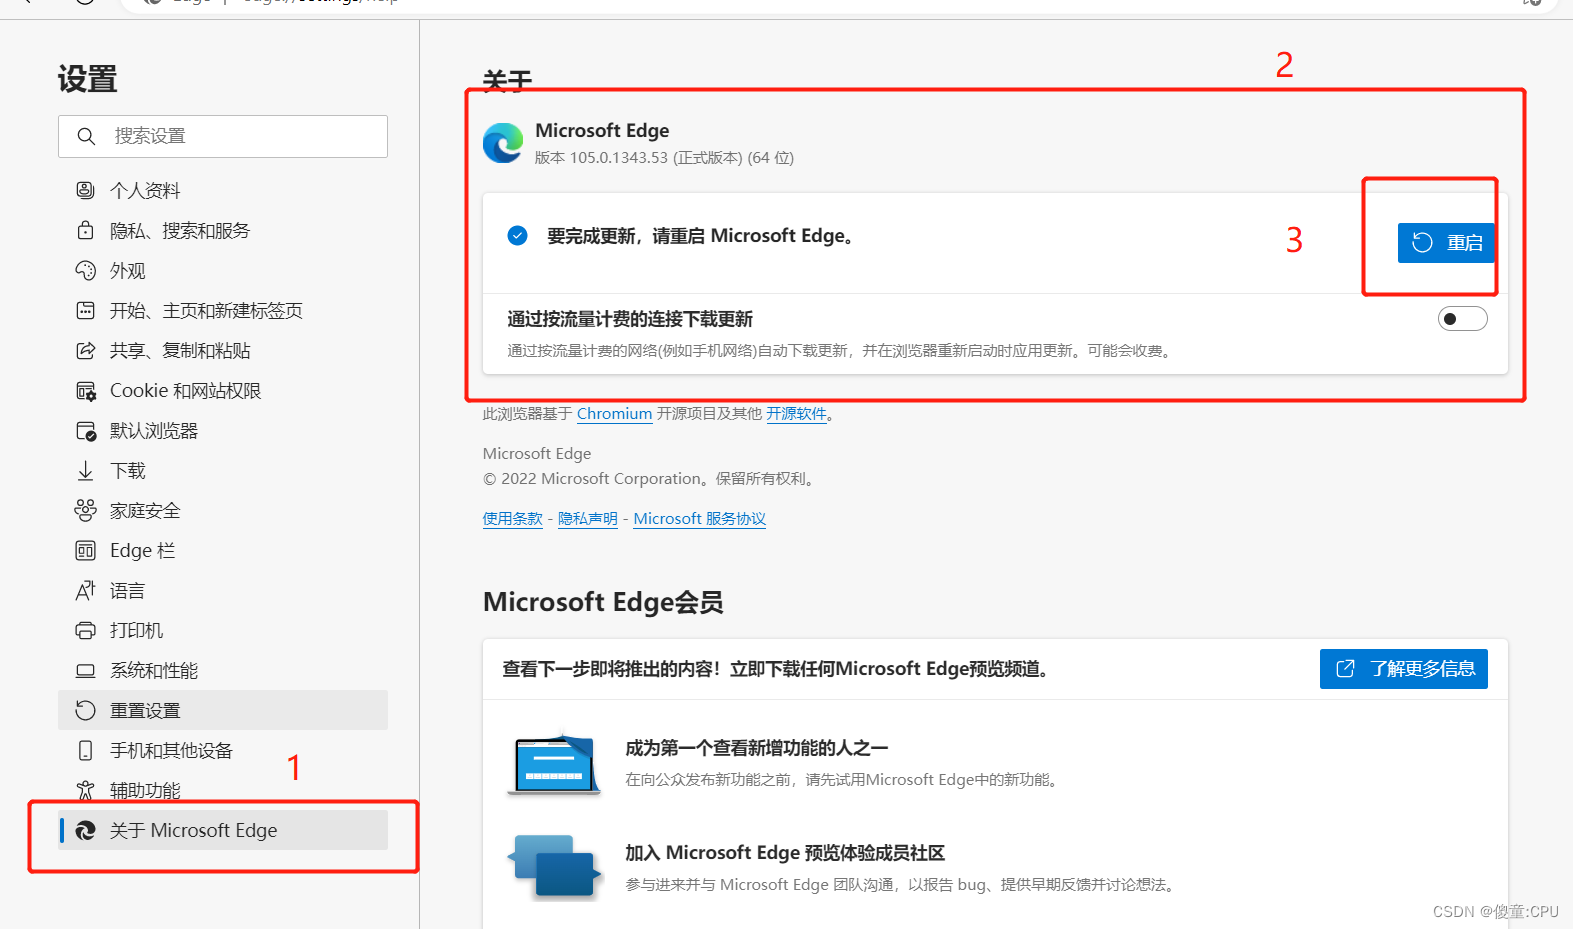Click the magnifier icon in search settings

(86, 136)
